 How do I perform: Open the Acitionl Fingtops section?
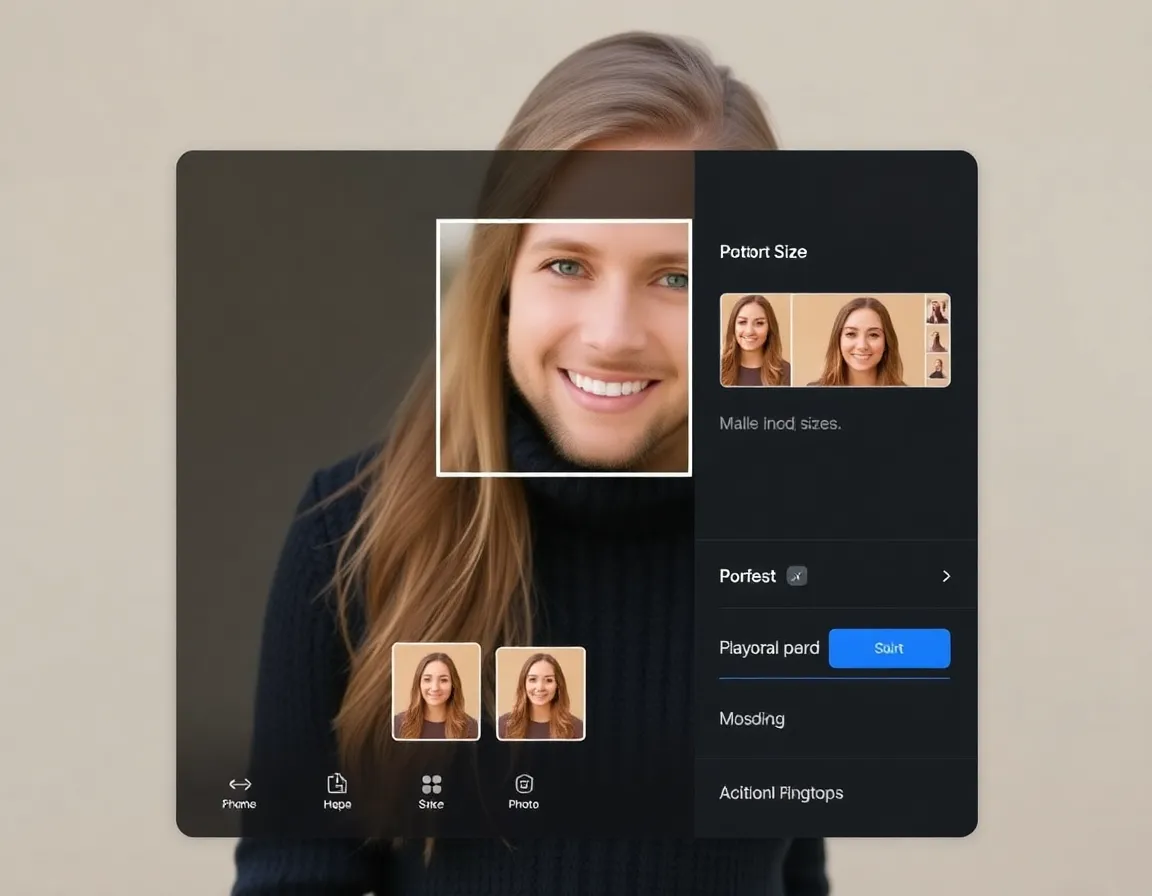781,793
